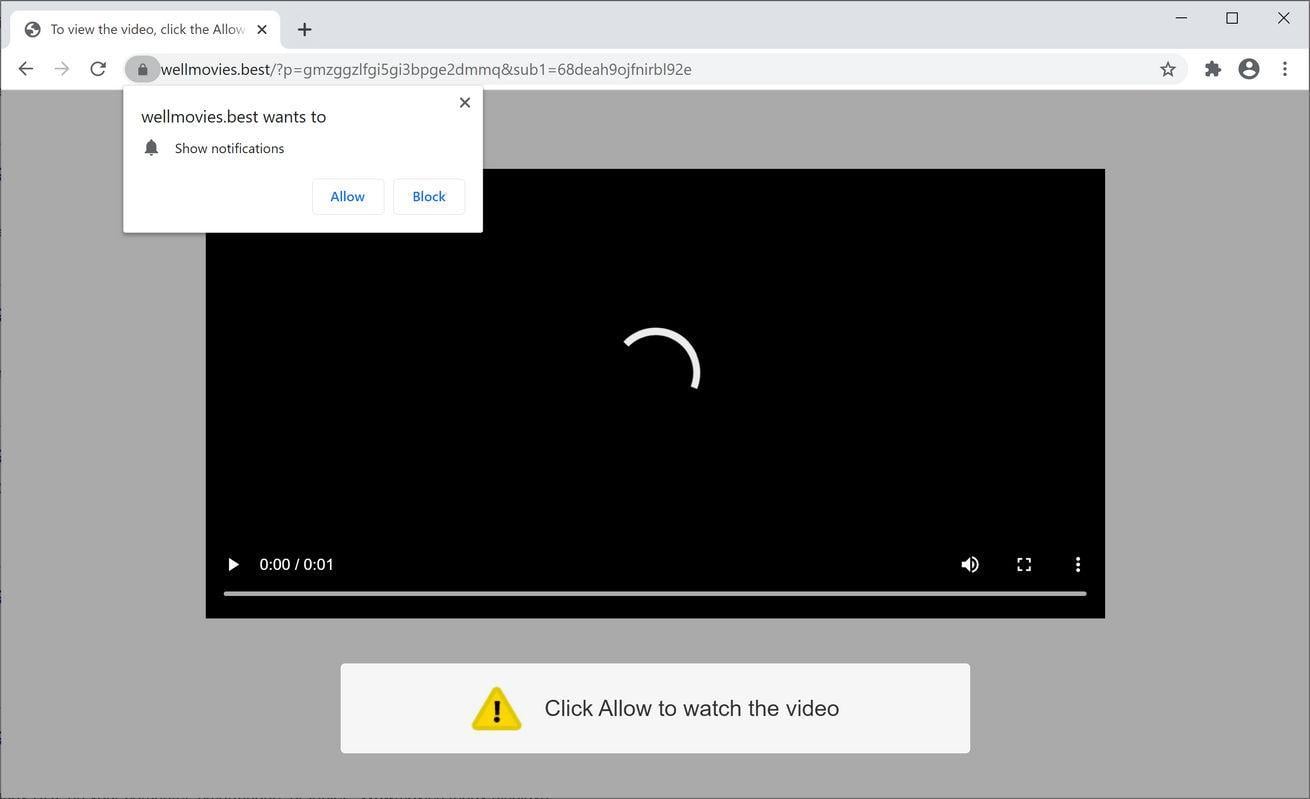Screen dimensions: 1310x799
Task: Open the video player options menu
Action: click(x=1077, y=564)
